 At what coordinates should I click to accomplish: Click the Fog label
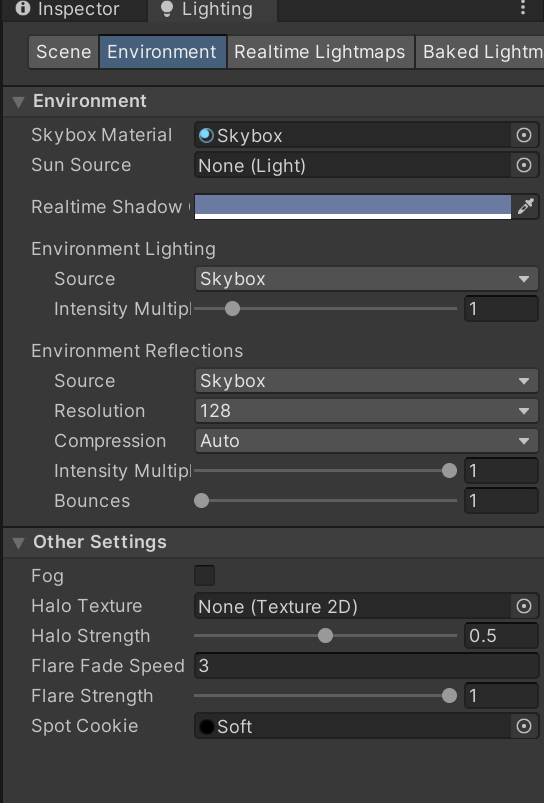[47, 576]
